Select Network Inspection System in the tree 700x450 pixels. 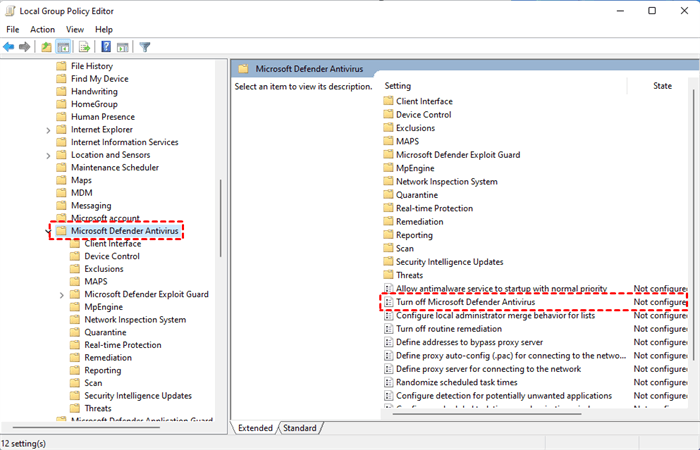point(135,320)
